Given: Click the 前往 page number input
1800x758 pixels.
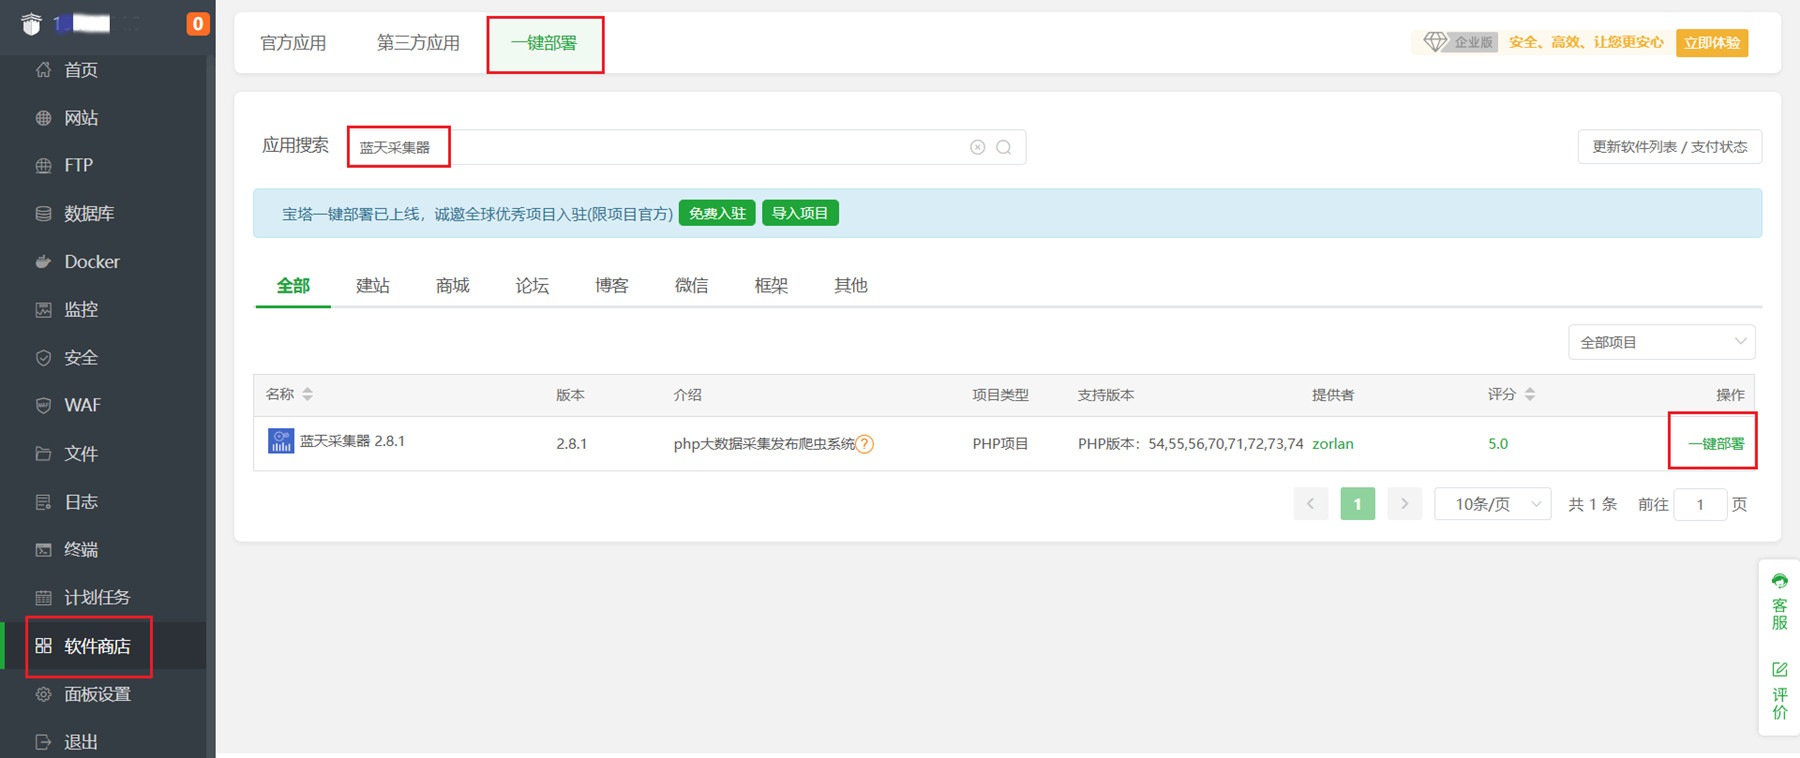Looking at the screenshot, I should [x=1700, y=504].
